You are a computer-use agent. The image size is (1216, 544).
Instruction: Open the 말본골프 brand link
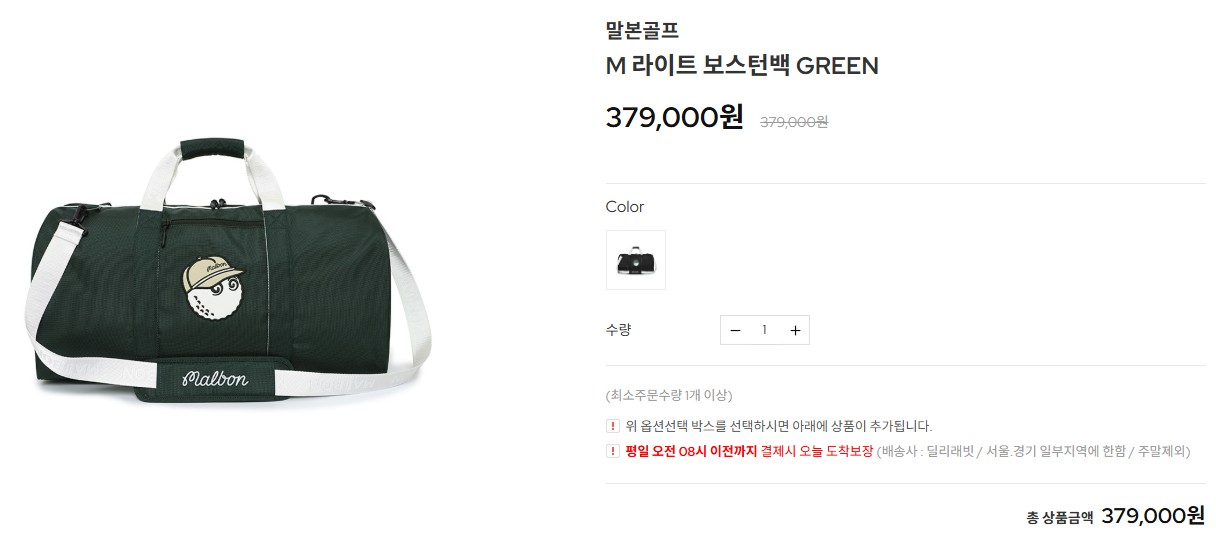point(642,30)
